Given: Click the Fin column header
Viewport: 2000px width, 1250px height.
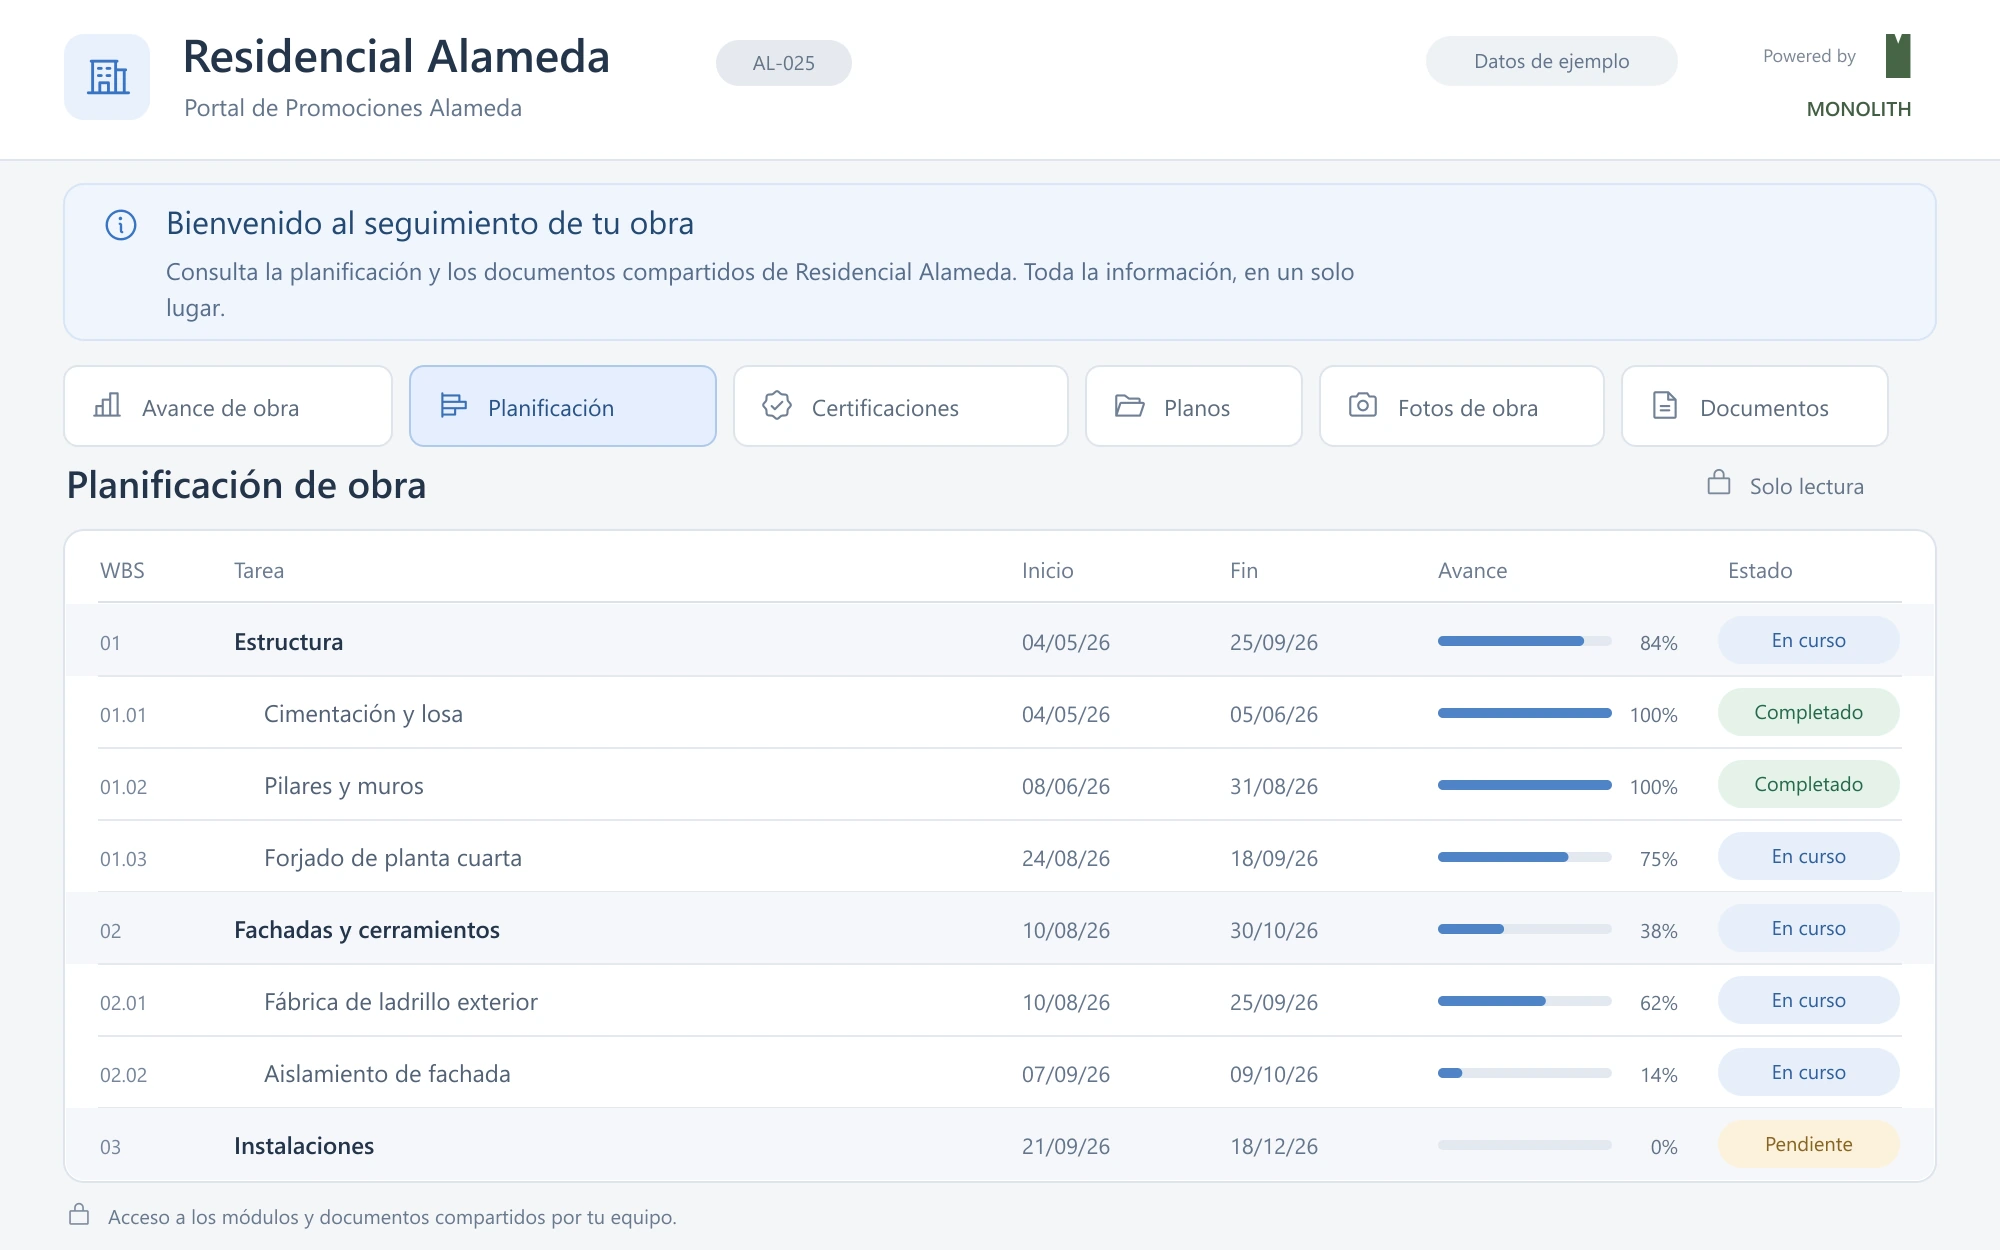Looking at the screenshot, I should [1244, 571].
